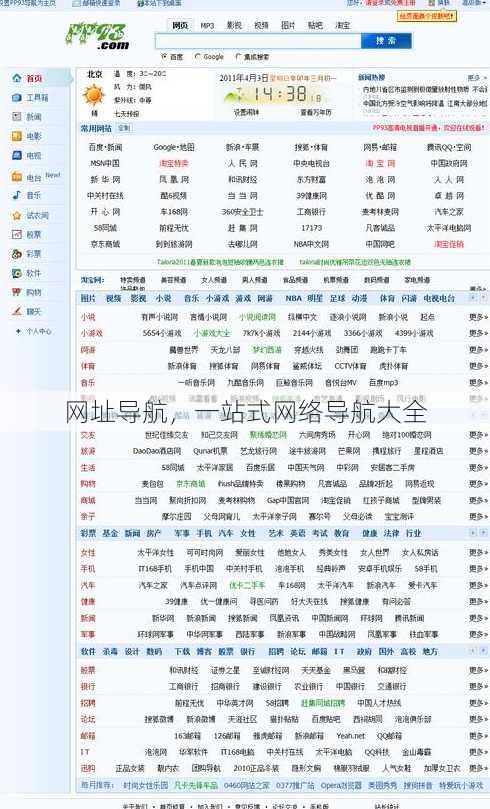Viewport: 490px width, 809px height.
Task: Open the 世纪佳缘交友 link
Action: 167,434
